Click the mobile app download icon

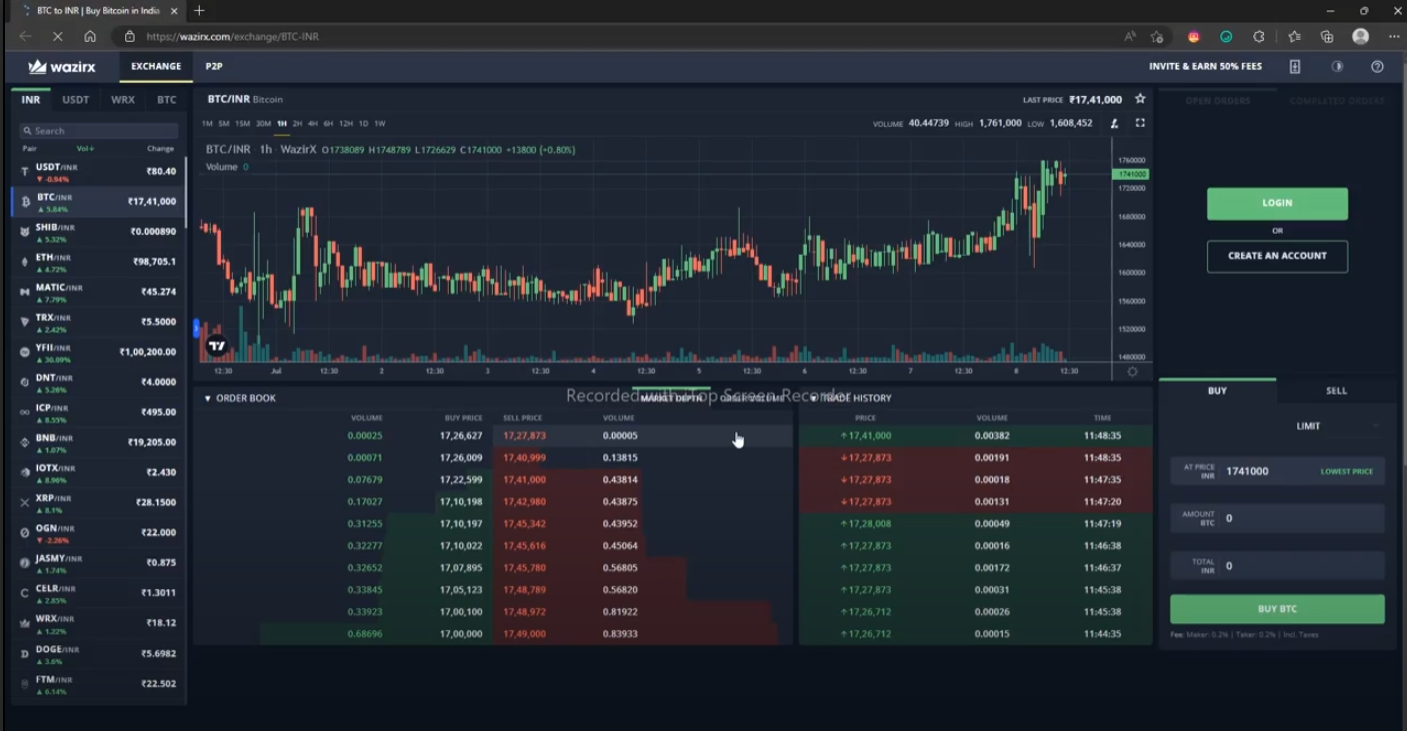(x=1294, y=66)
